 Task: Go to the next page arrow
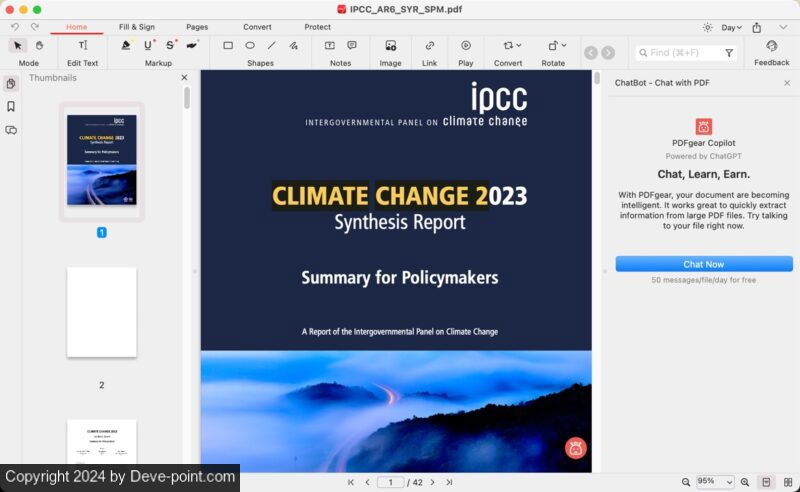tap(432, 482)
